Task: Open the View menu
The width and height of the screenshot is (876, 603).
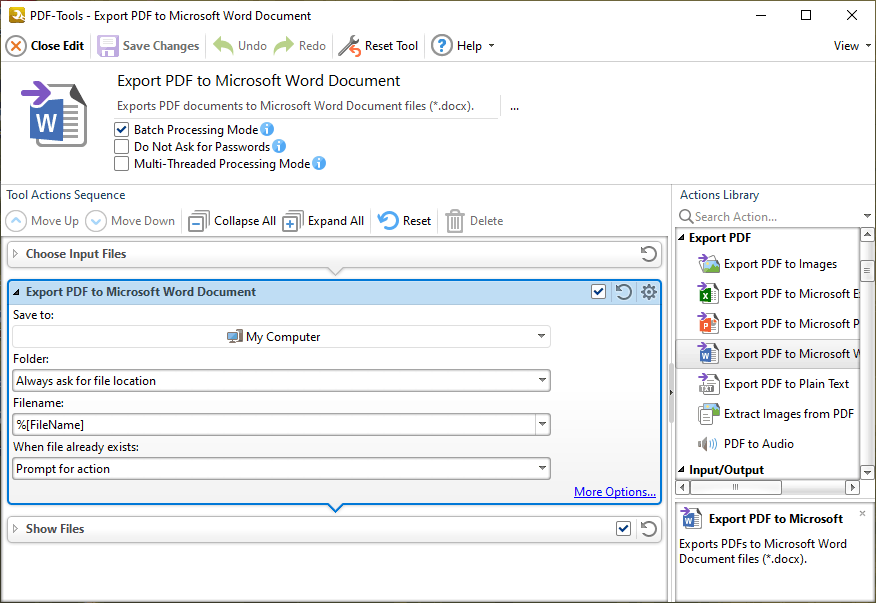Action: click(849, 45)
